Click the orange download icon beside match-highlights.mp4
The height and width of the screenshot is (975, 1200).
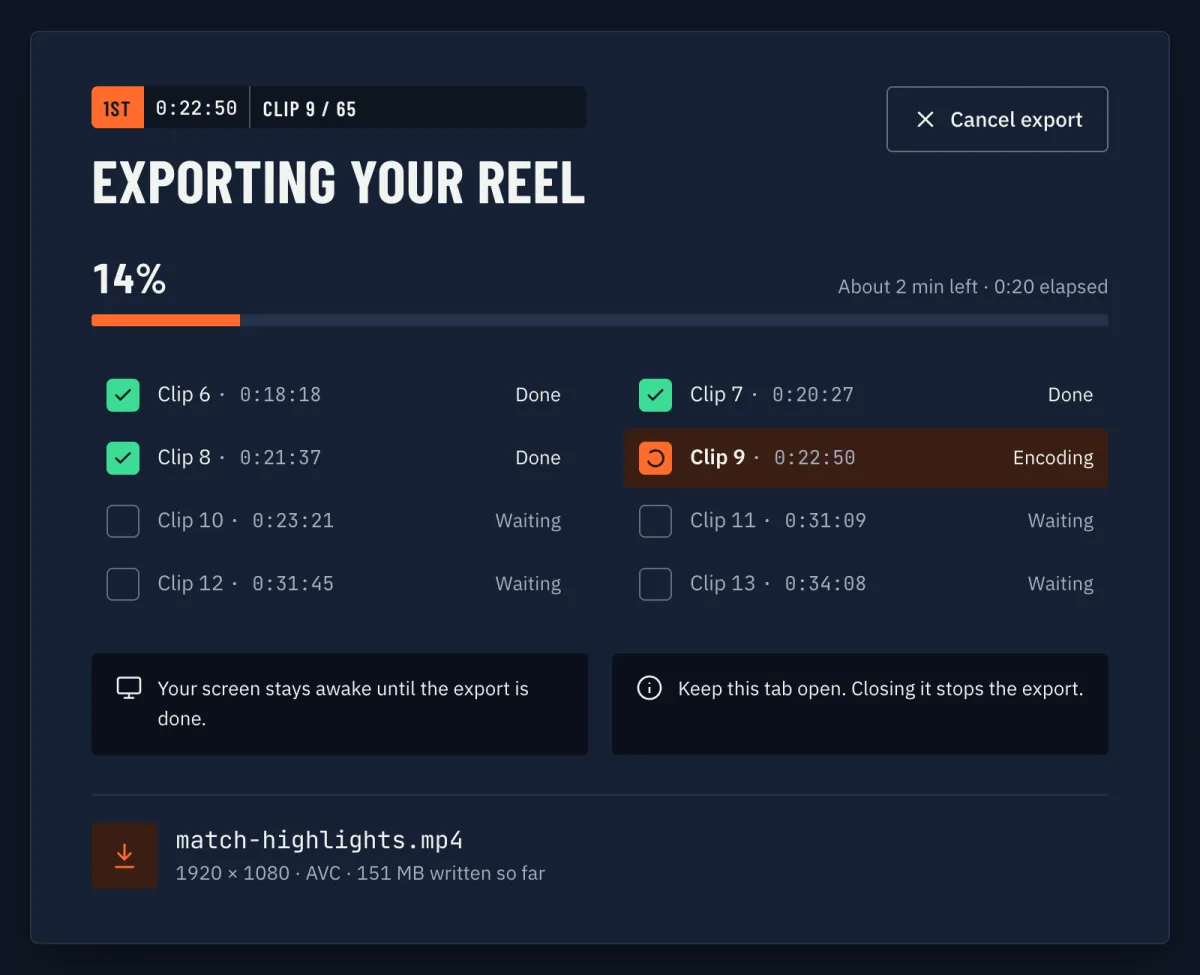click(124, 855)
